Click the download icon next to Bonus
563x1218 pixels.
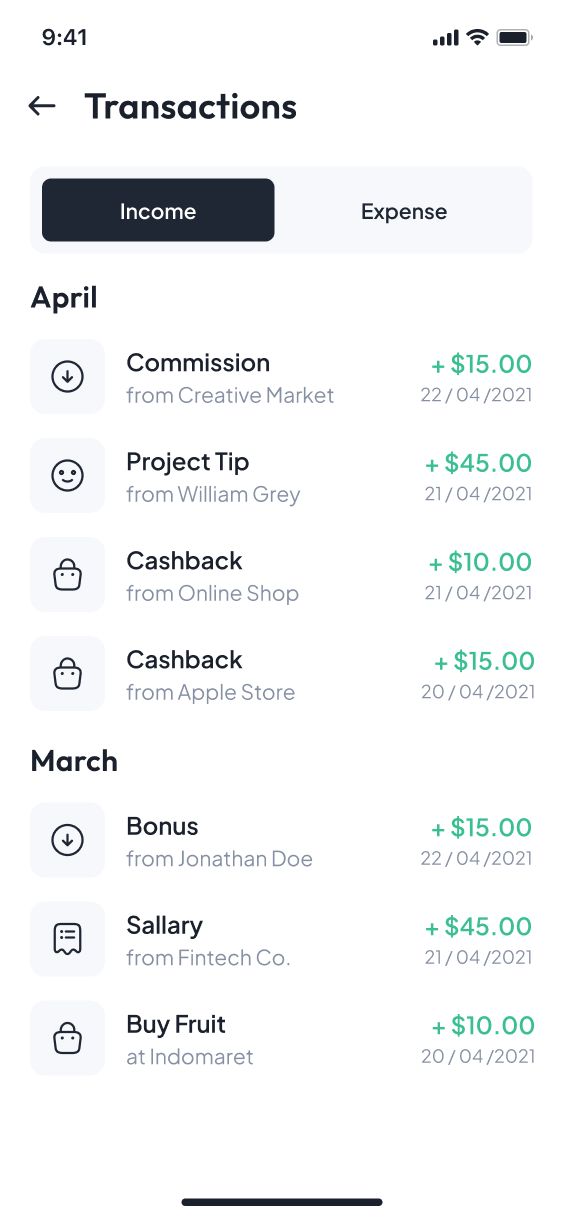67,840
